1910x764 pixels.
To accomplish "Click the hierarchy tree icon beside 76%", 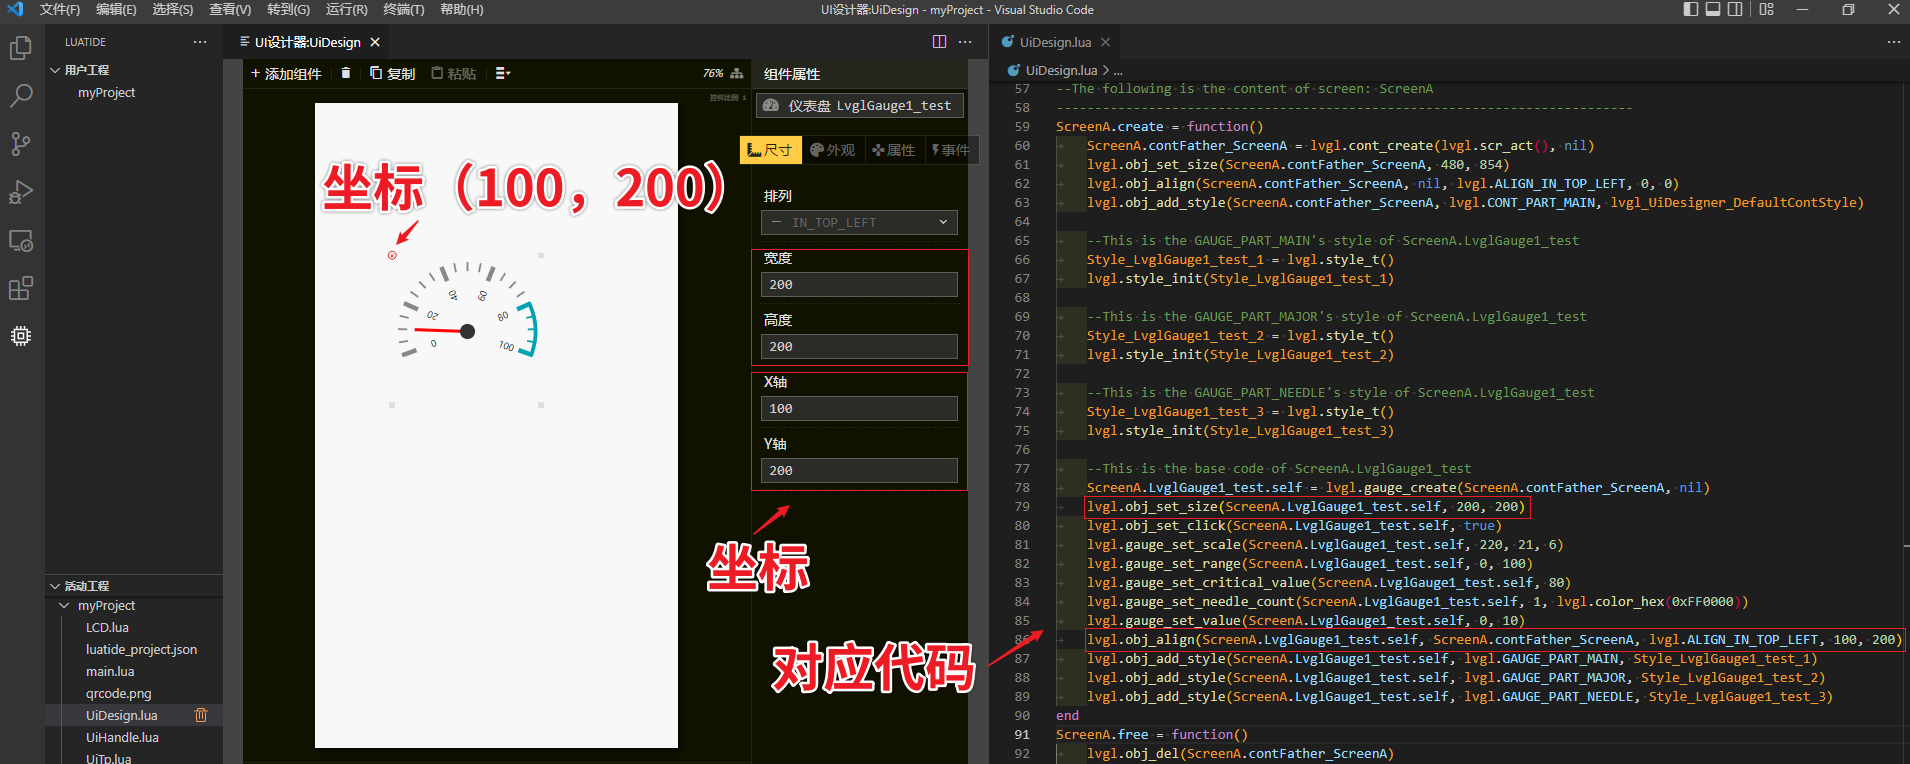I will 737,73.
